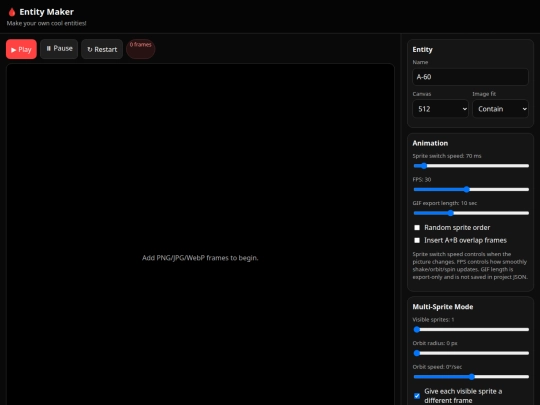Click the Multi-Sprite Mode section heading
This screenshot has width=540, height=405.
443,307
